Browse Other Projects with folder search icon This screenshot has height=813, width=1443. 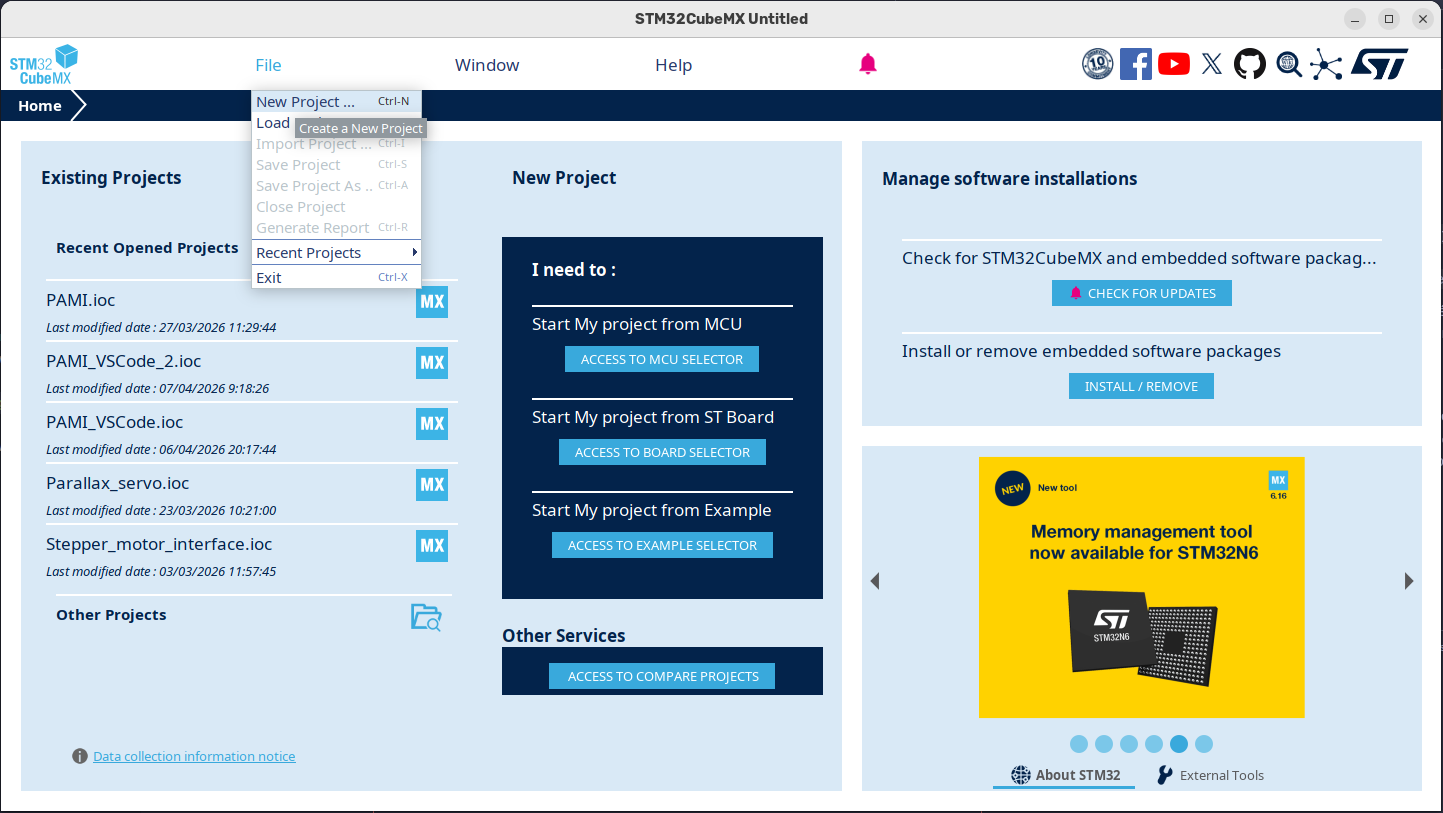(x=426, y=617)
